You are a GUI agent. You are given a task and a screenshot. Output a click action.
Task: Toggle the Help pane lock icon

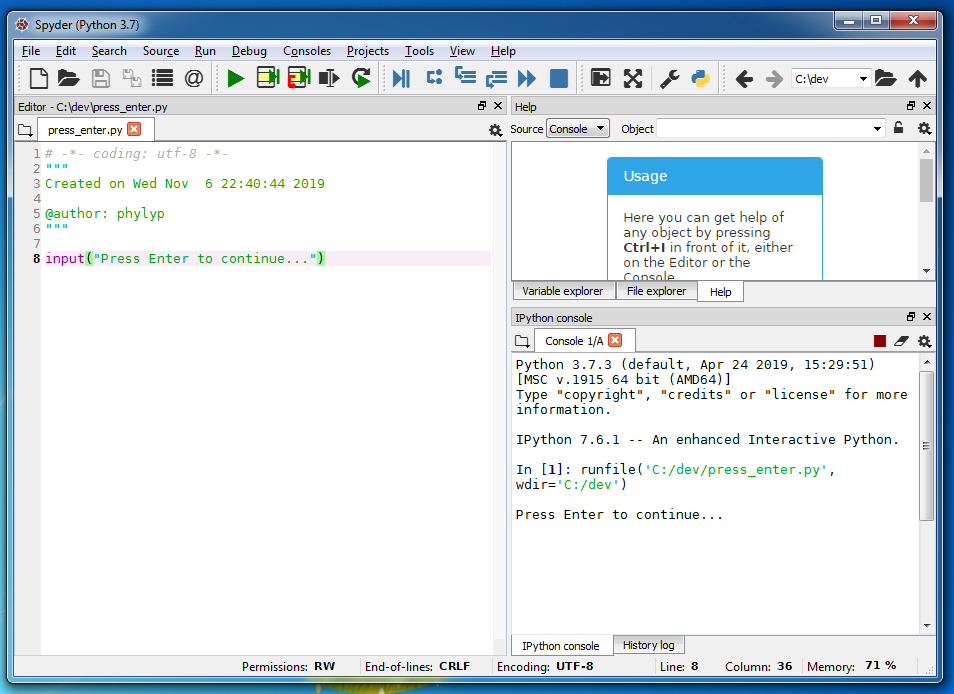pyautogui.click(x=898, y=128)
